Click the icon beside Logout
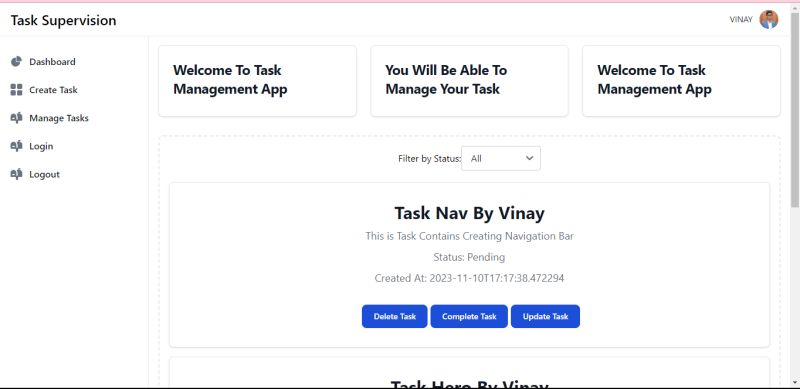This screenshot has width=800, height=389. 16,174
